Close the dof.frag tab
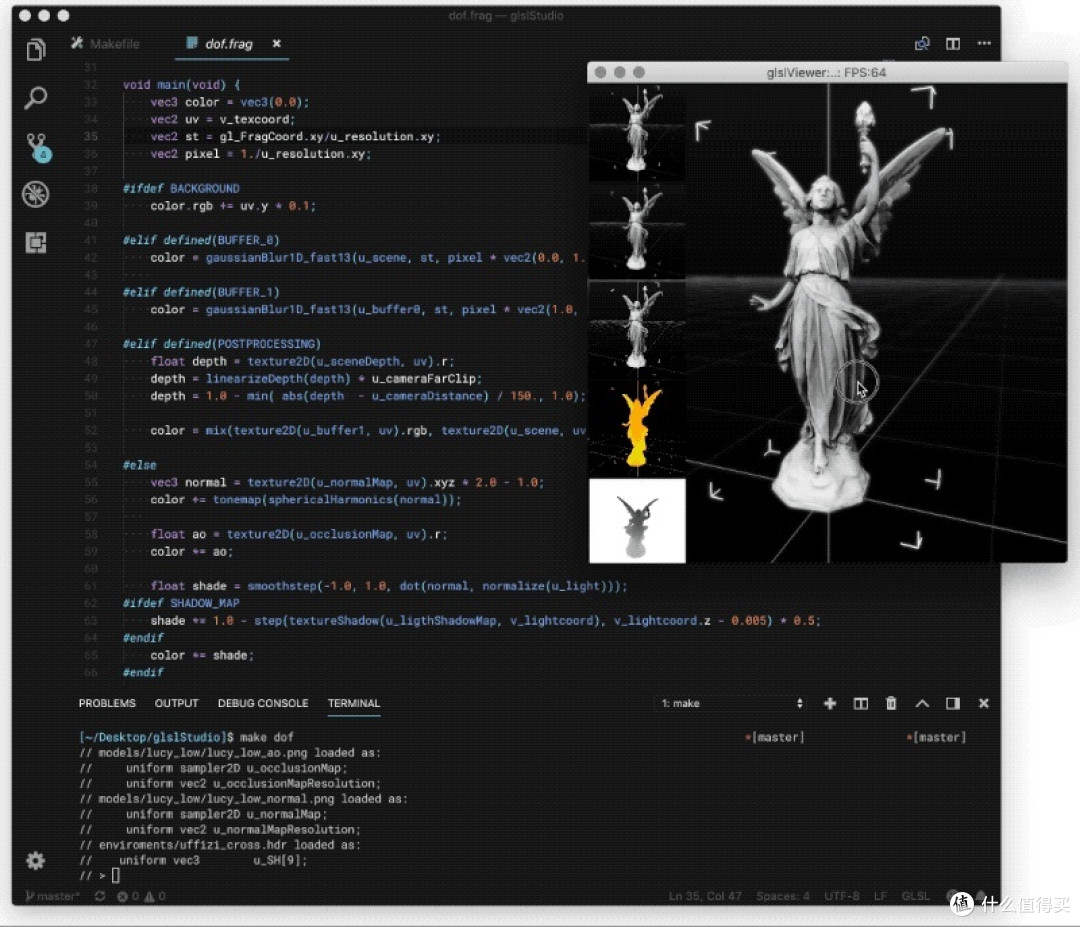The image size is (1080, 927). tap(276, 43)
